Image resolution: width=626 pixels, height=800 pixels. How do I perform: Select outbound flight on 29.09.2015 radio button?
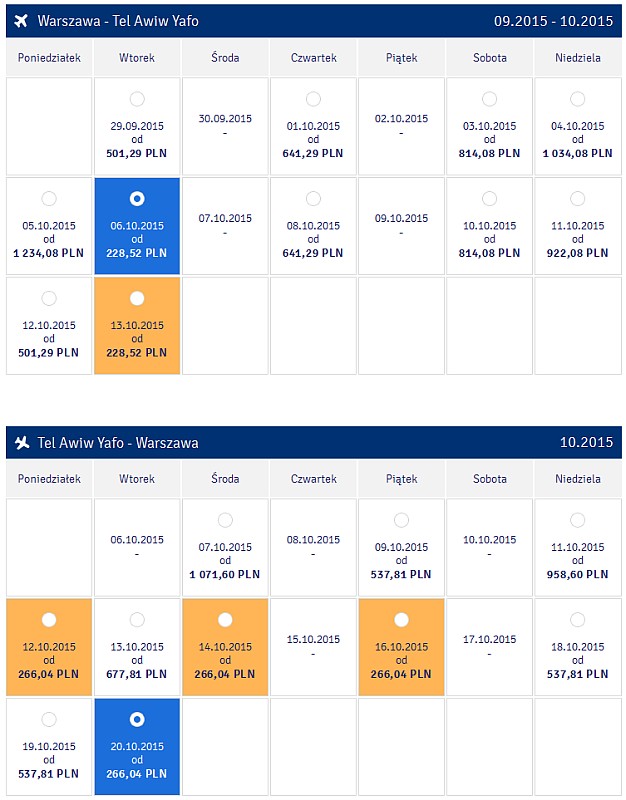pos(137,99)
